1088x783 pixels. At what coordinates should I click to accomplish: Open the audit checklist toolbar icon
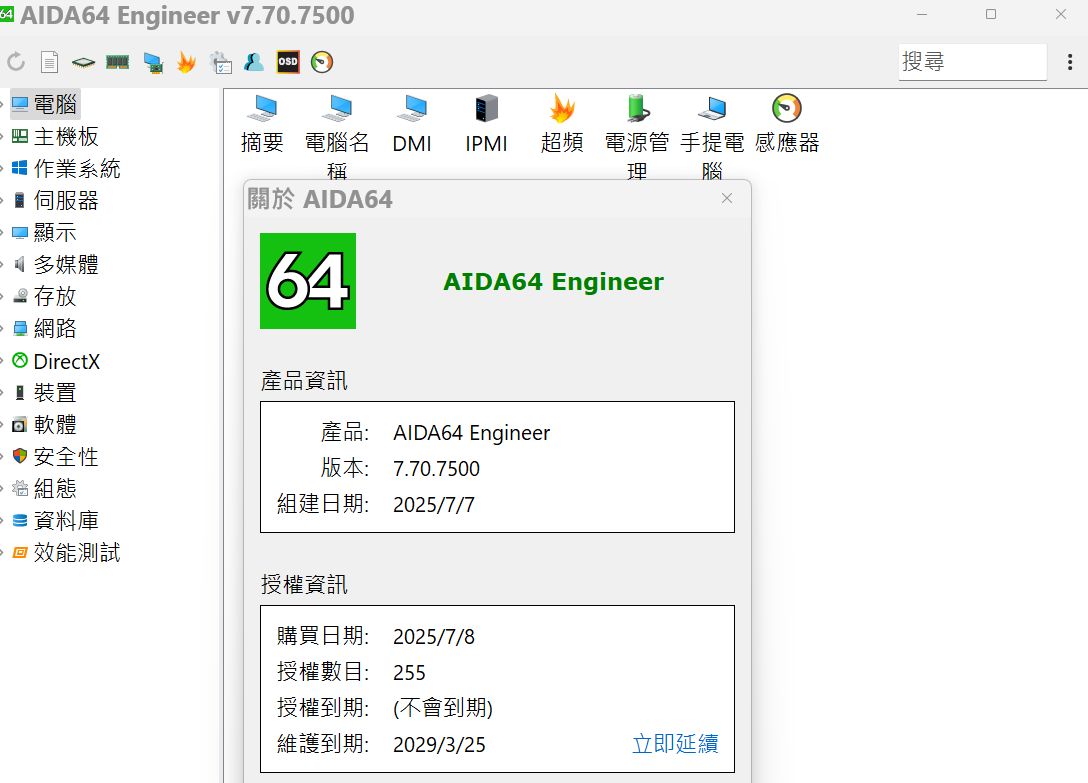(x=221, y=62)
